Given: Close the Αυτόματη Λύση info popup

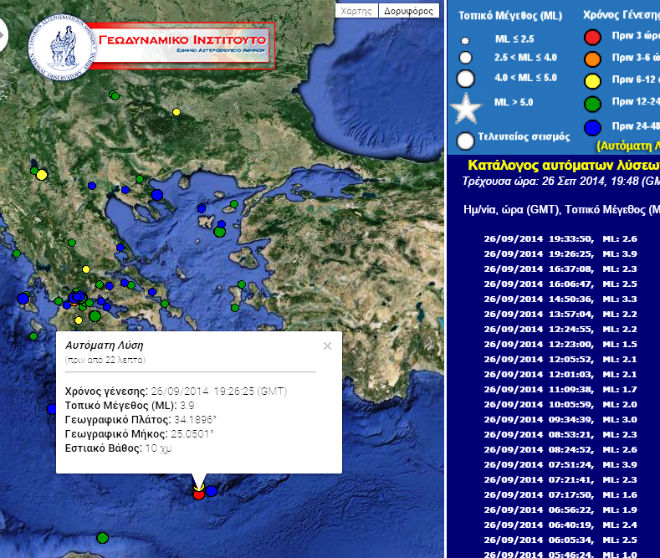Looking at the screenshot, I should click(x=326, y=346).
